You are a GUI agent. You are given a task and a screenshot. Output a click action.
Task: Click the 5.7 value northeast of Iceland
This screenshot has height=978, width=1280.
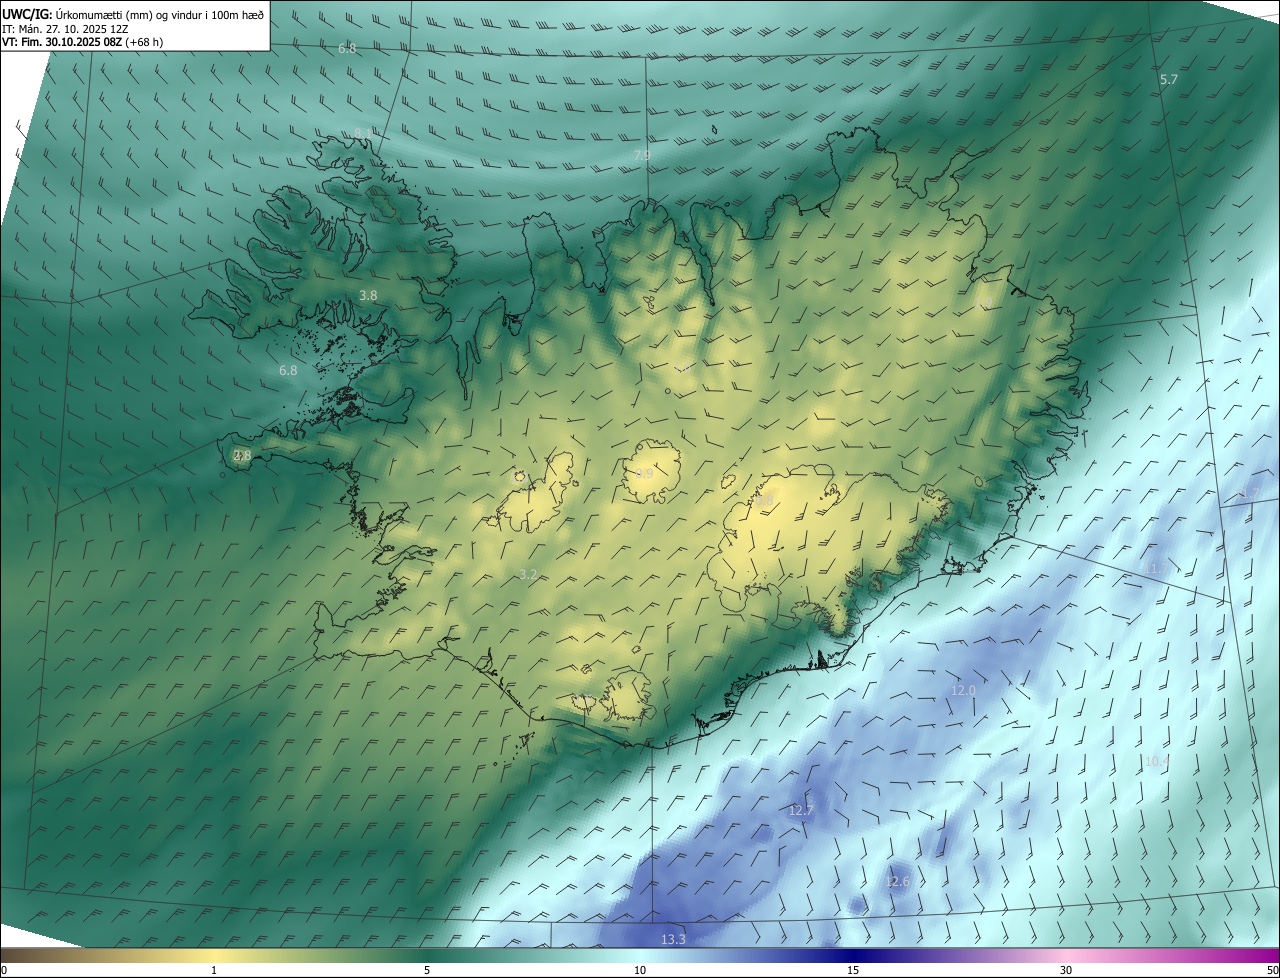click(x=1168, y=79)
